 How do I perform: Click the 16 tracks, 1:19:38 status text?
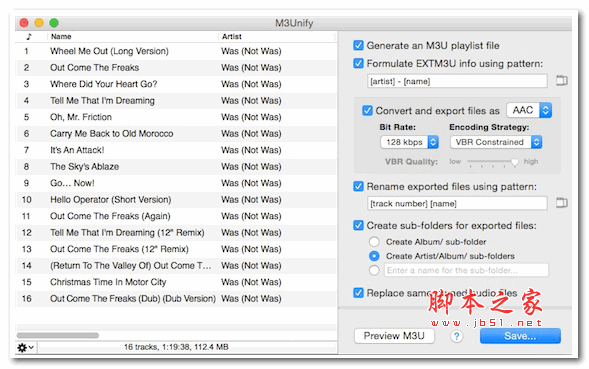click(x=176, y=347)
